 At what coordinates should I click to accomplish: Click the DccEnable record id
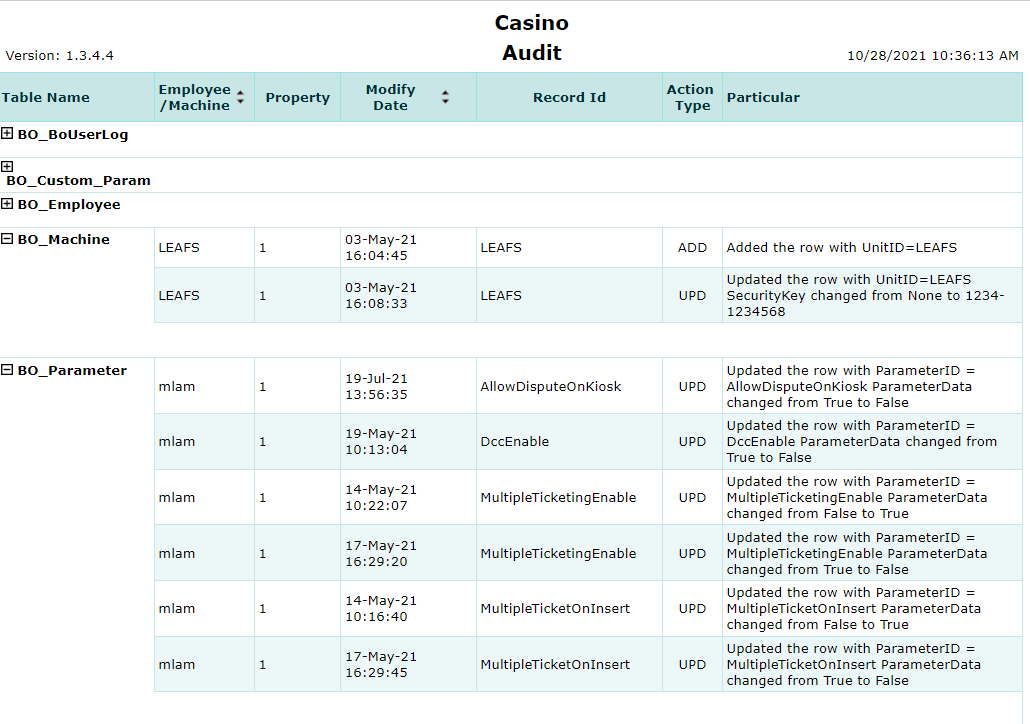tap(514, 441)
